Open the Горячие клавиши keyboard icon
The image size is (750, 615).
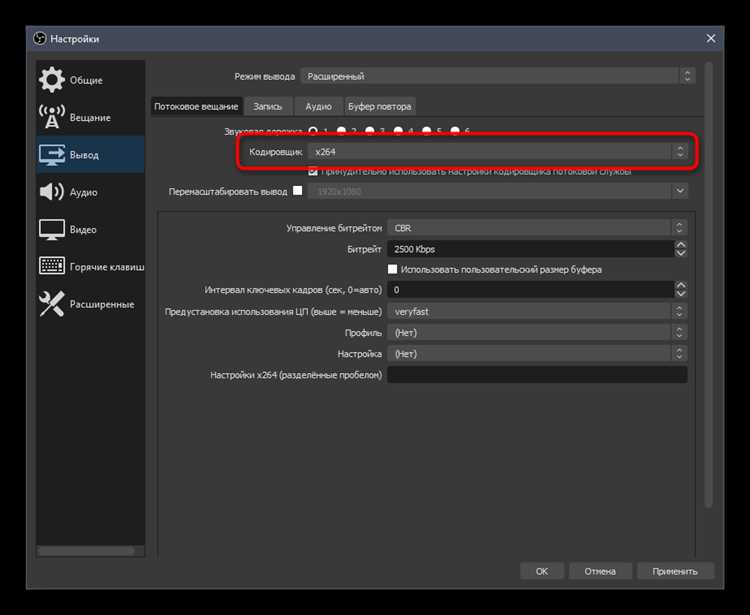click(x=51, y=266)
